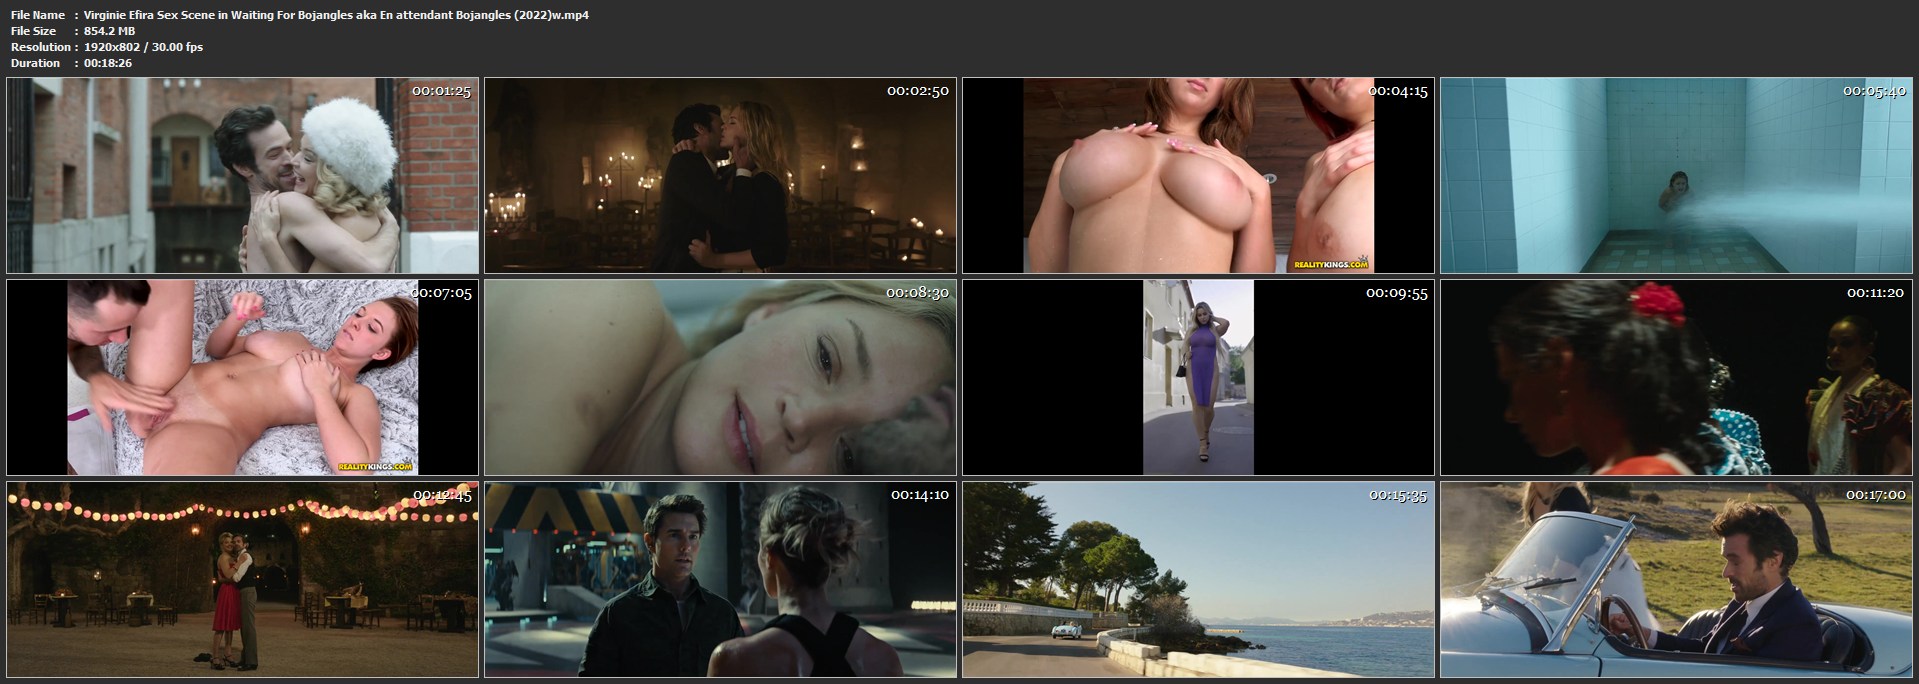Click the vertical video frame at 00:09:55
This screenshot has height=684, width=1919.
pos(1198,377)
